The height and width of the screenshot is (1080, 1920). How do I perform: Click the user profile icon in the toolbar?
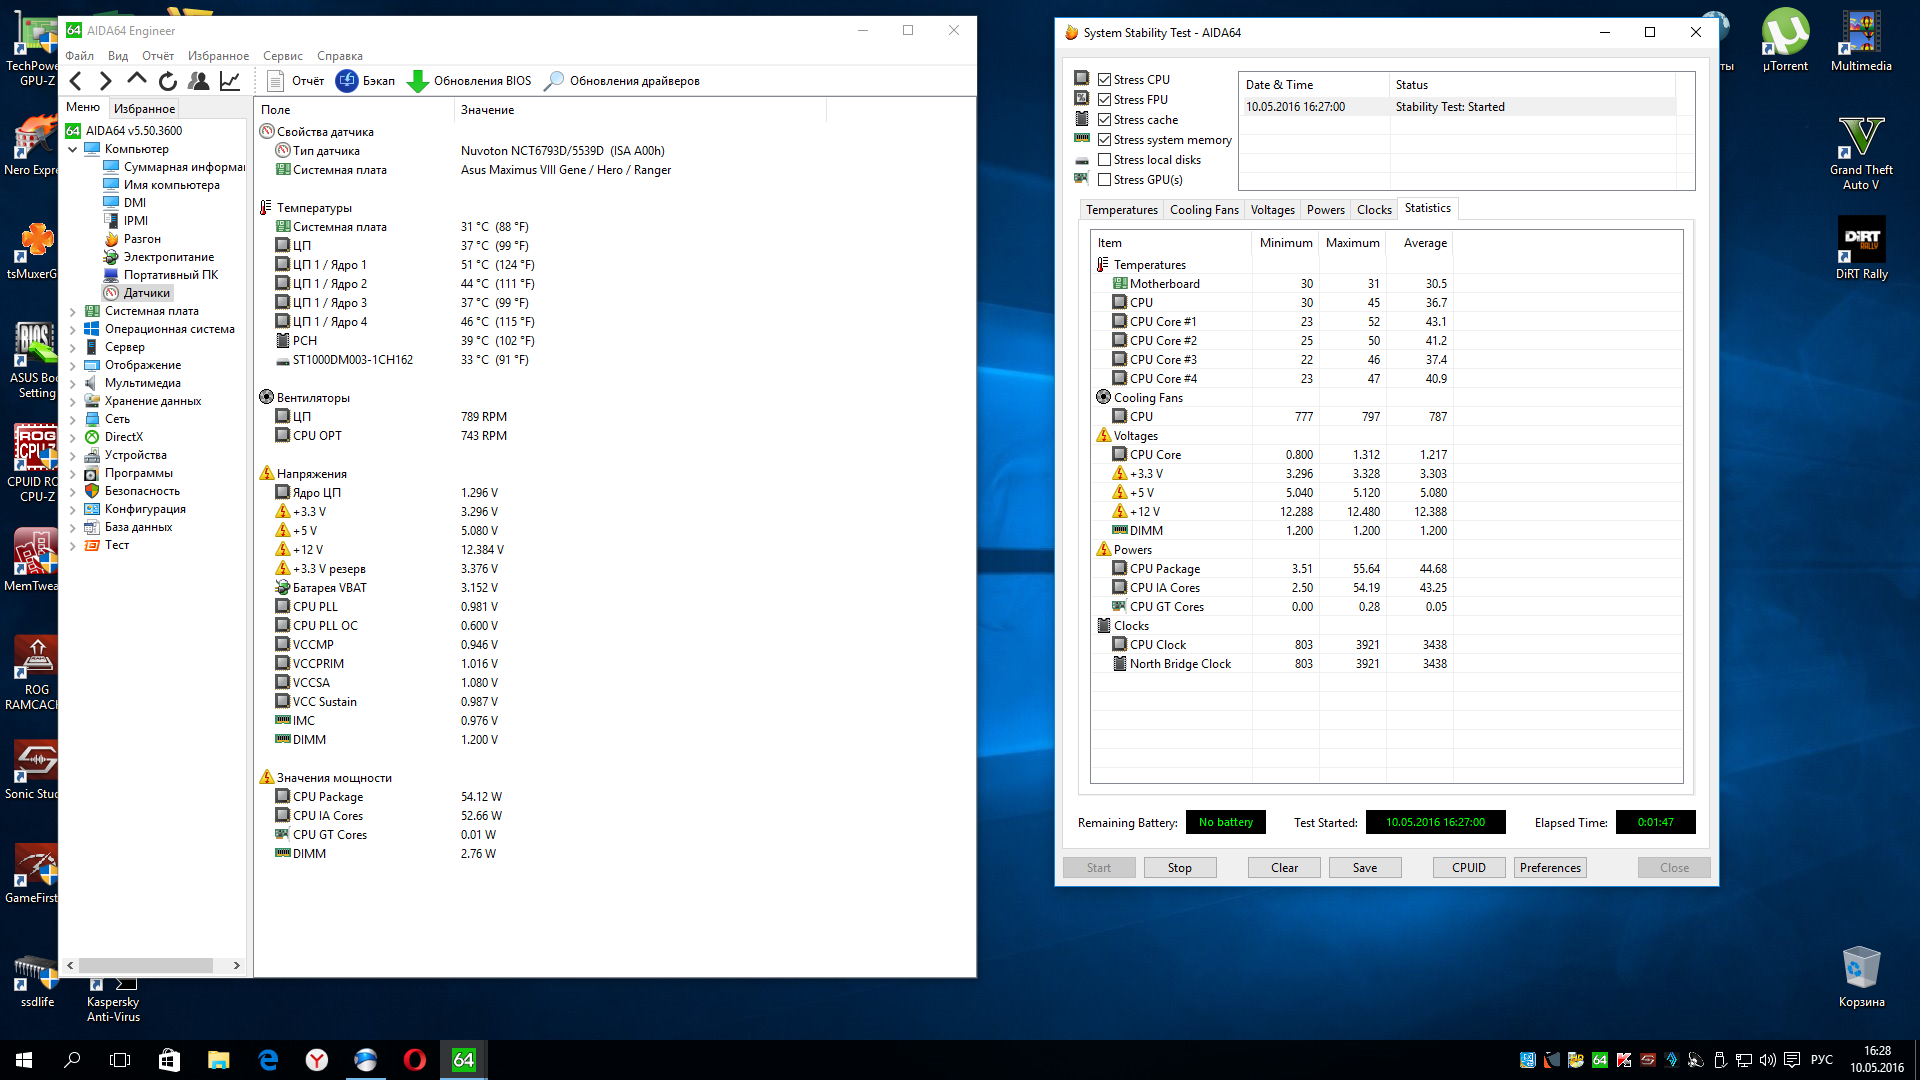(x=199, y=81)
